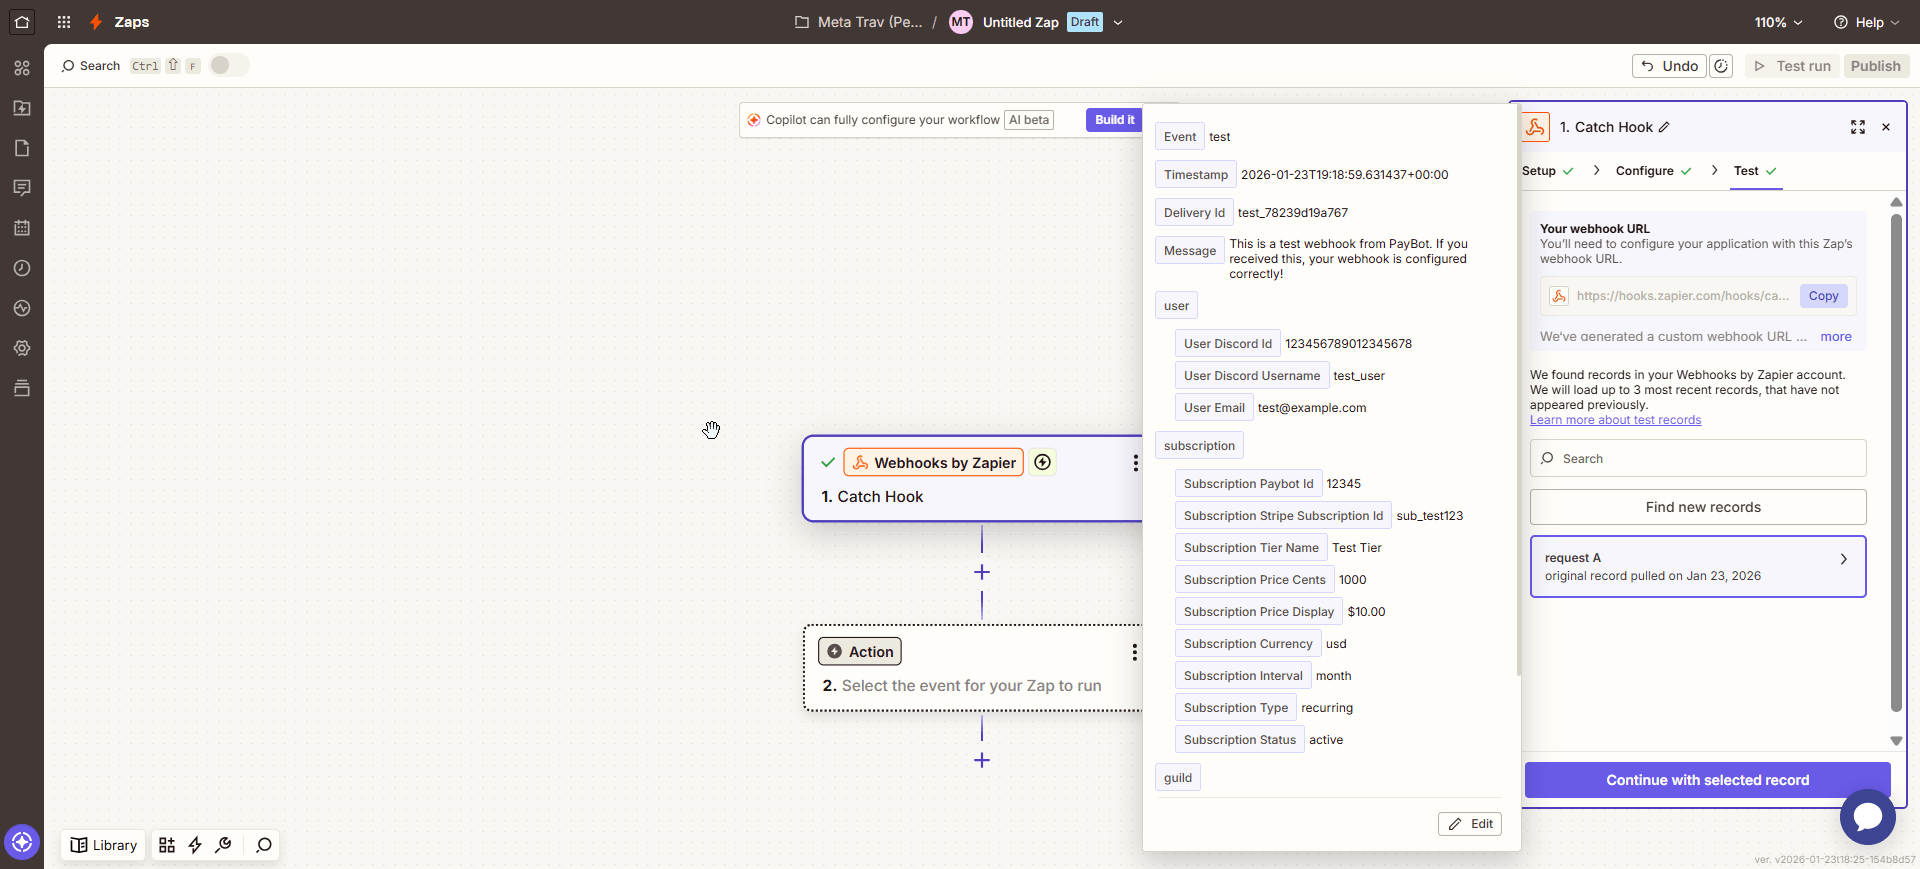Open the Action step options menu
1920x869 pixels.
click(x=1134, y=652)
